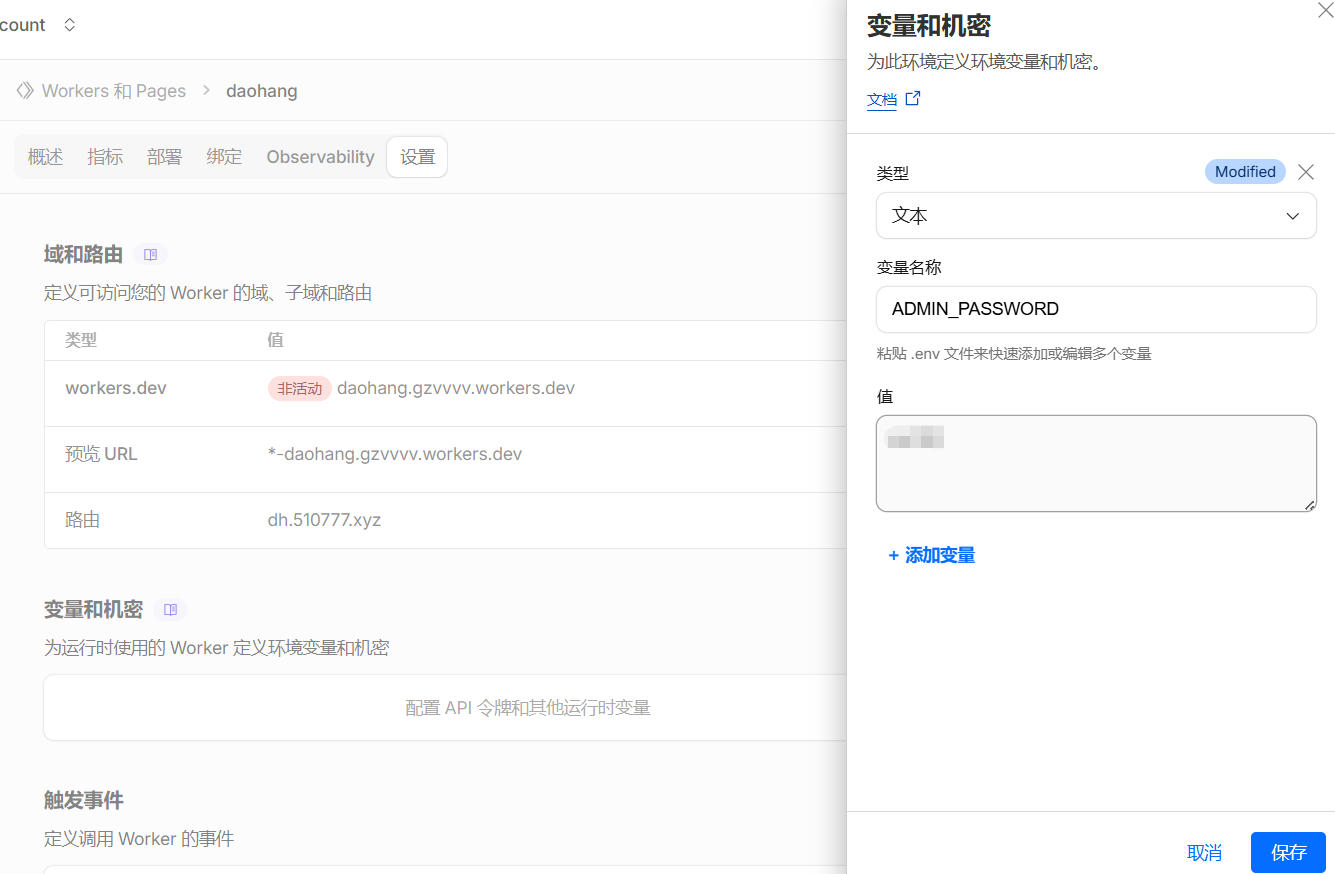Select the 设置 tab
The height and width of the screenshot is (874, 1335).
(417, 157)
